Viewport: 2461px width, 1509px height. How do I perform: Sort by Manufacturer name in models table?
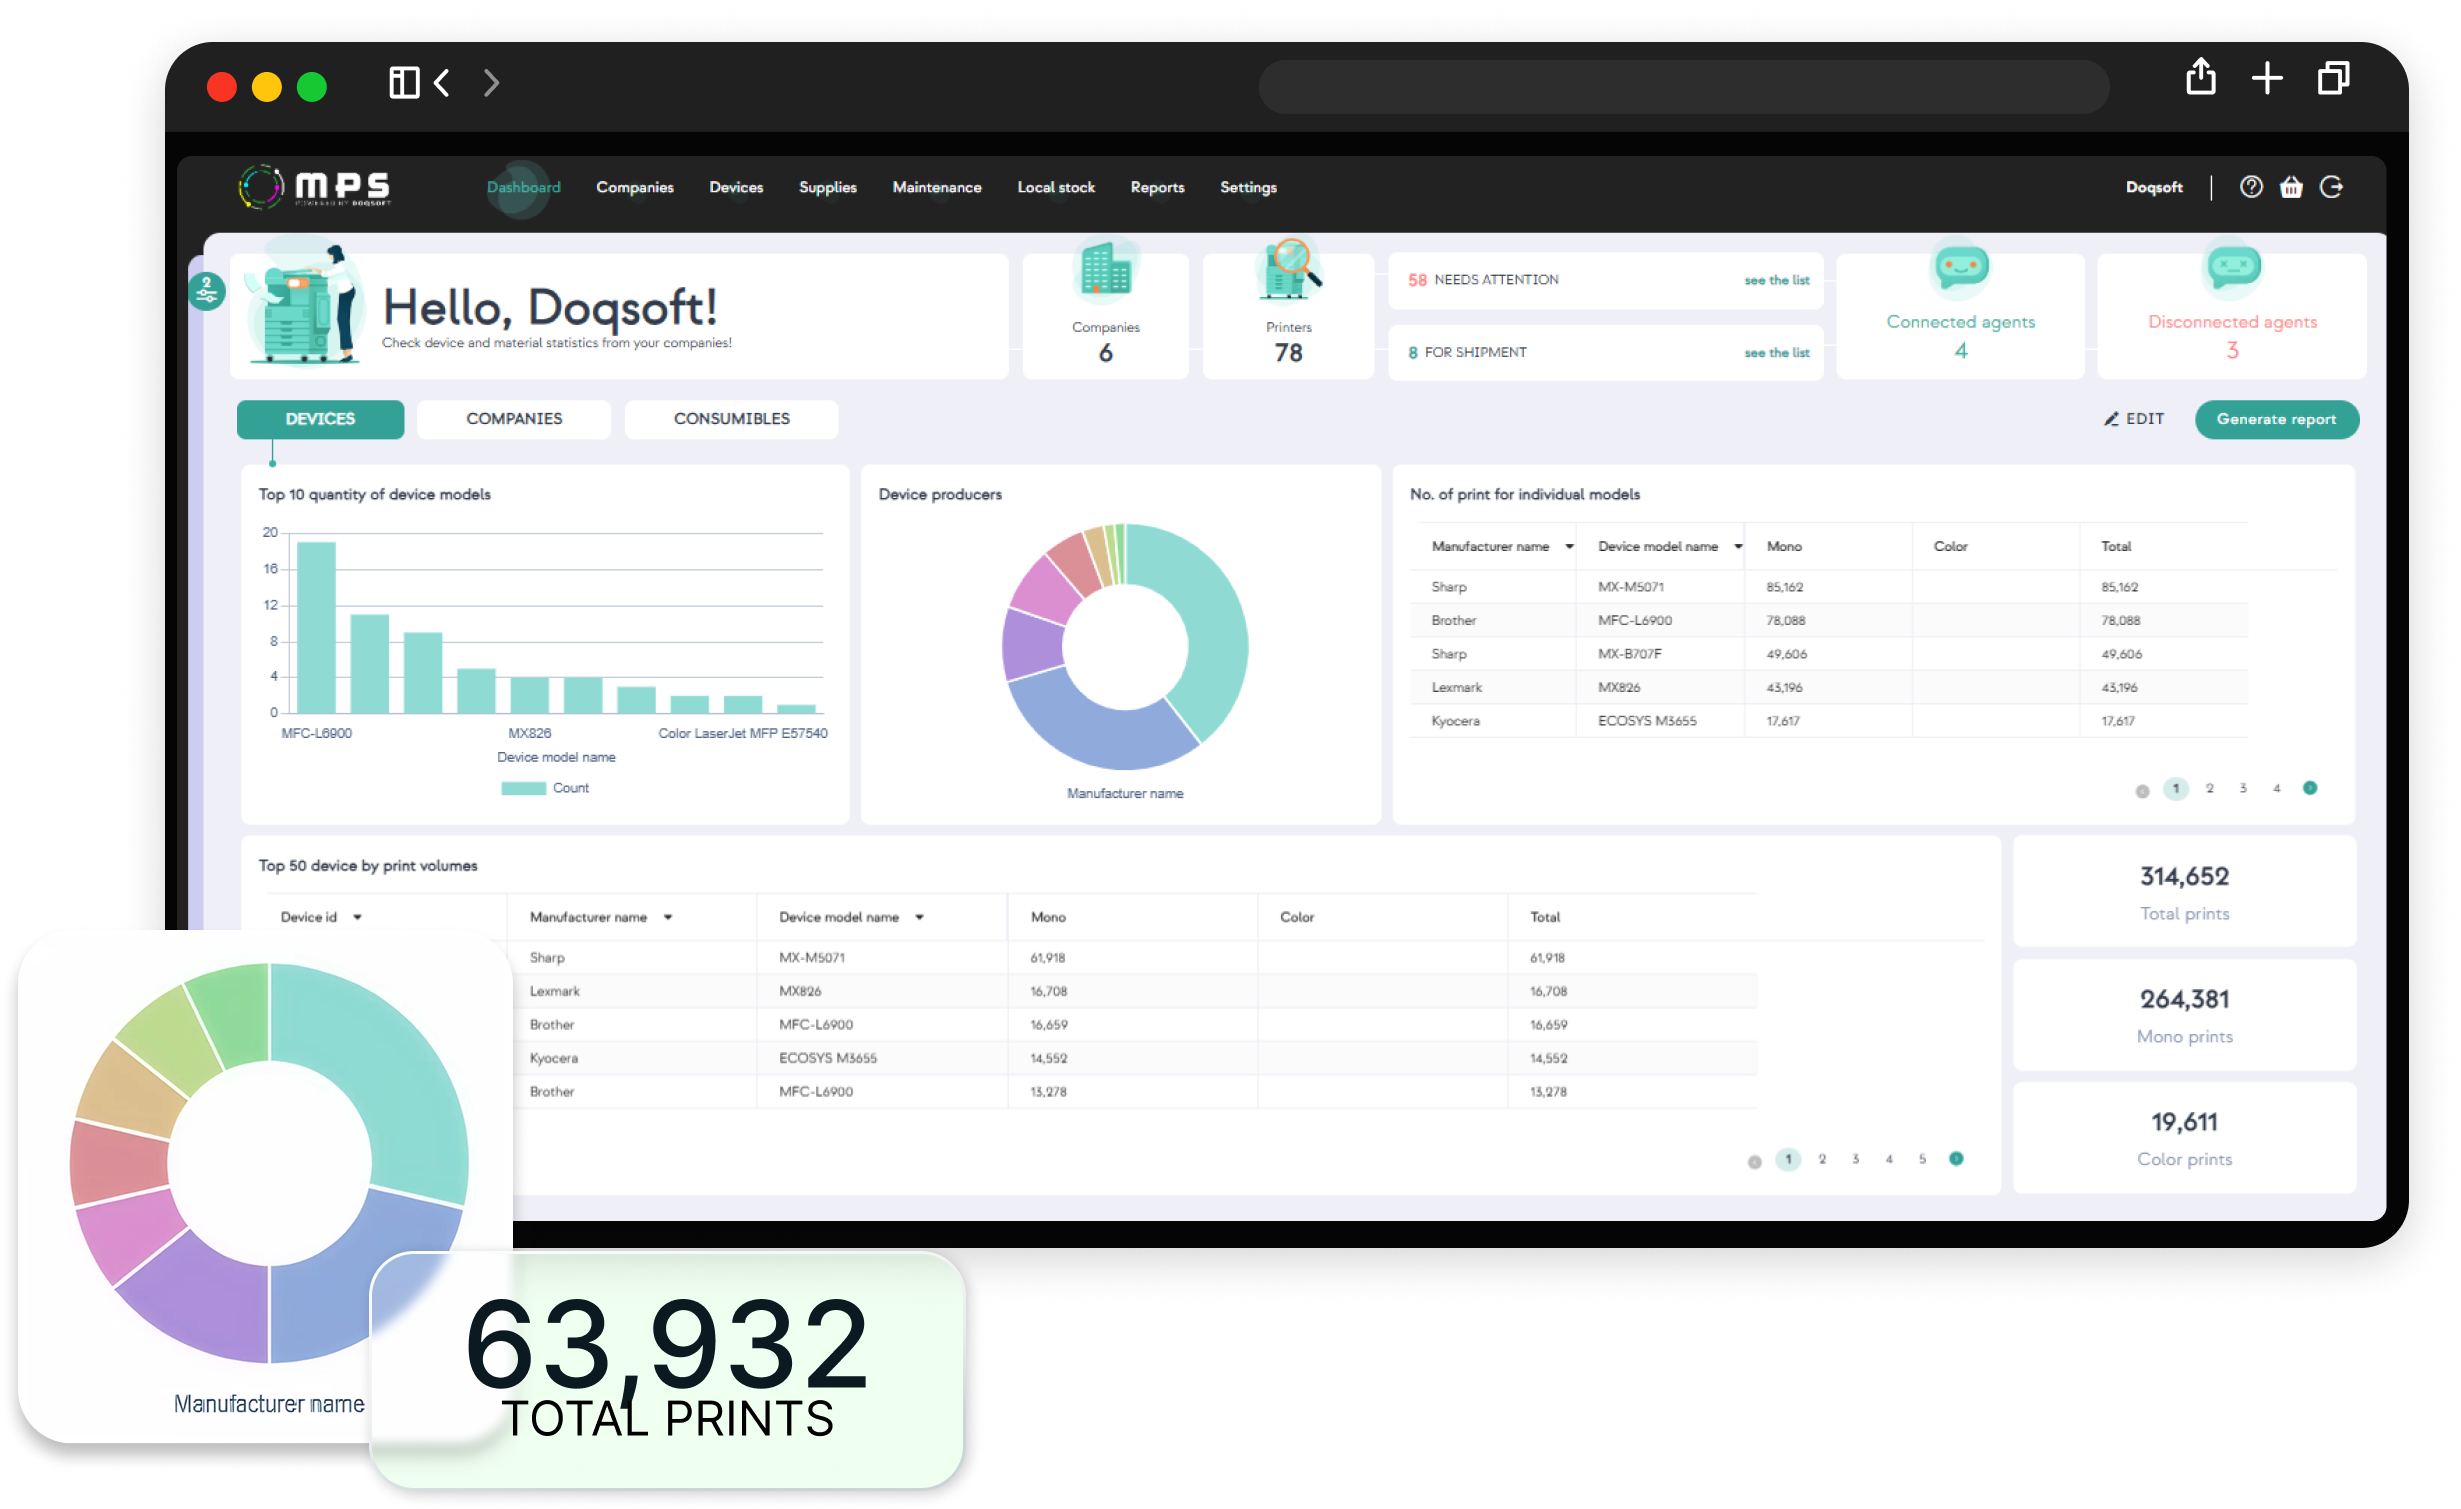1569,546
